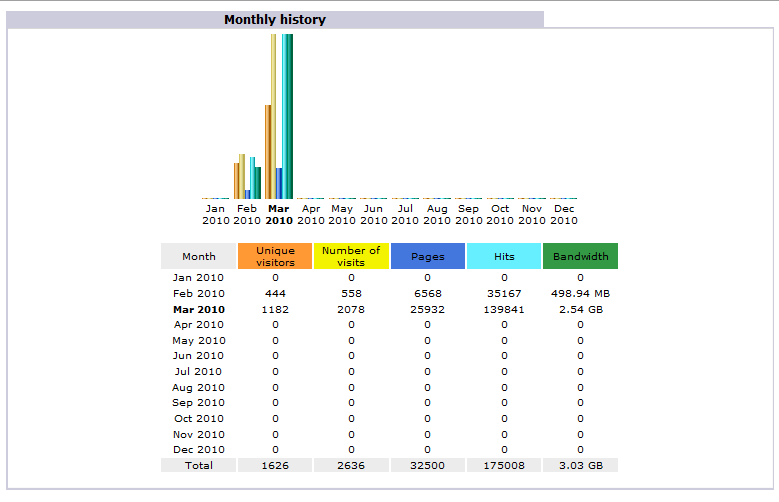
Task: Click the Monthly history section title
Action: click(274, 19)
